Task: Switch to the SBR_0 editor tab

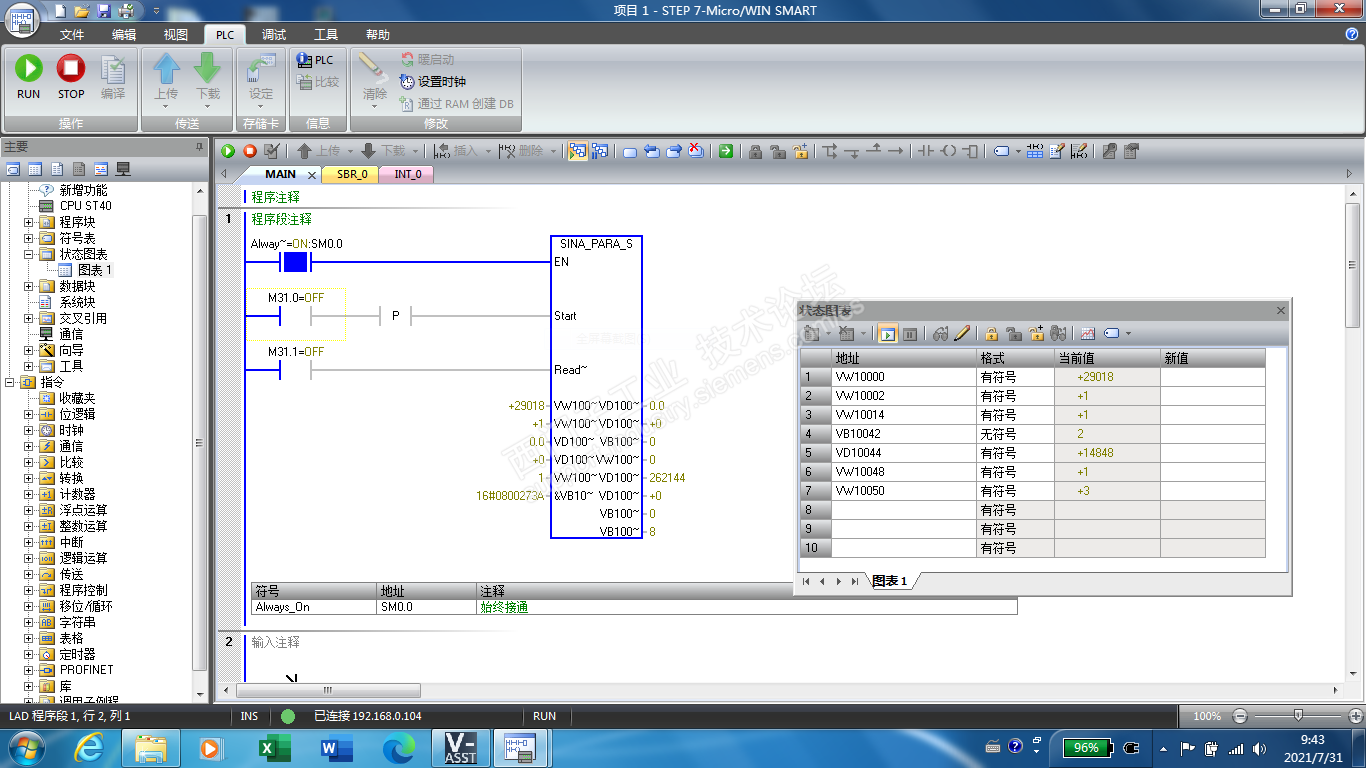Action: pos(351,174)
